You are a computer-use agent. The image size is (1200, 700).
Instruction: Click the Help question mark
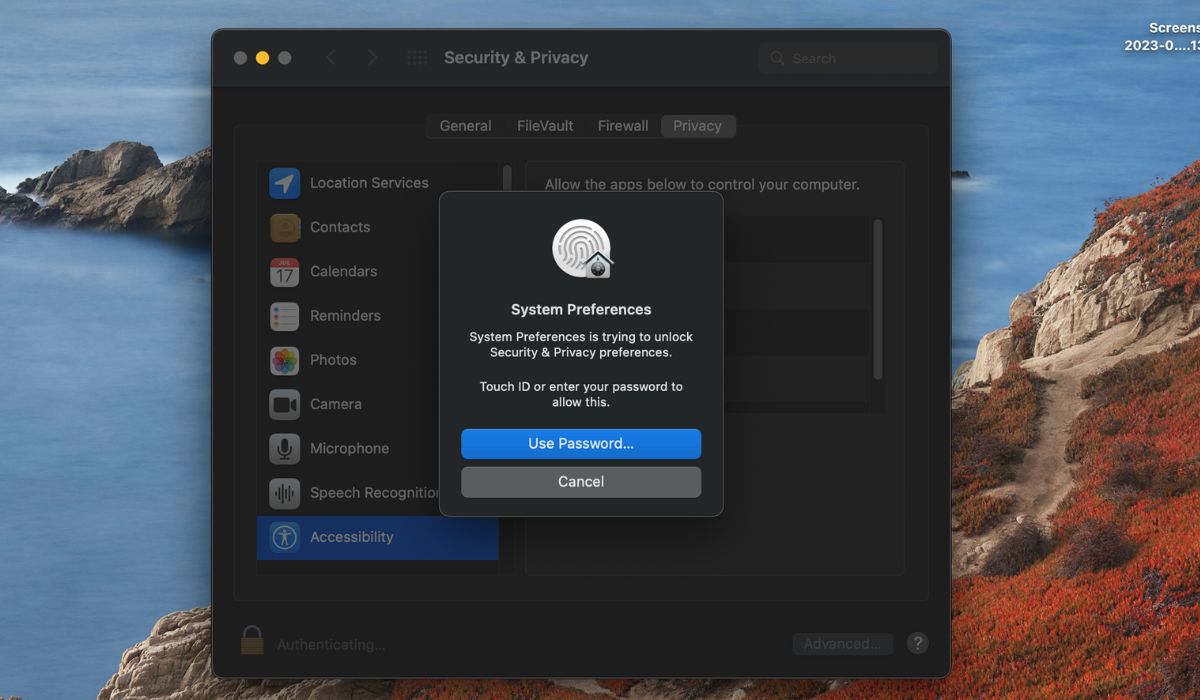coord(917,643)
